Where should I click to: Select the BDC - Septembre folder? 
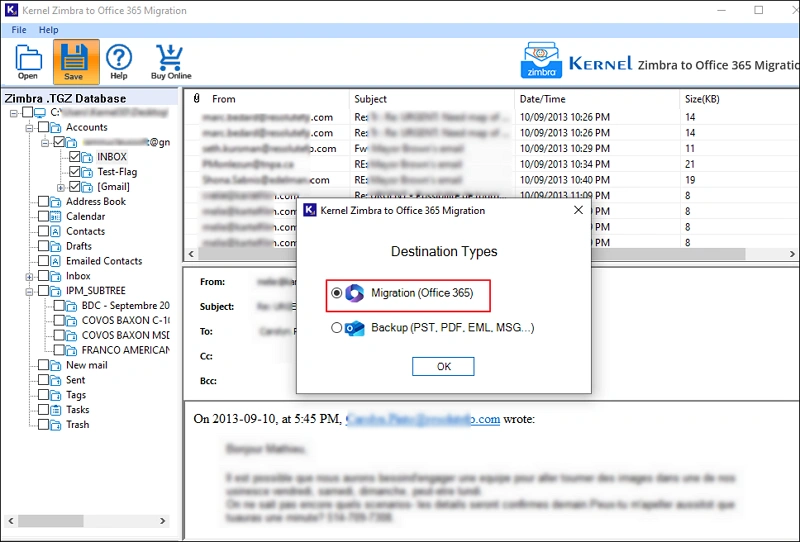tap(126, 305)
